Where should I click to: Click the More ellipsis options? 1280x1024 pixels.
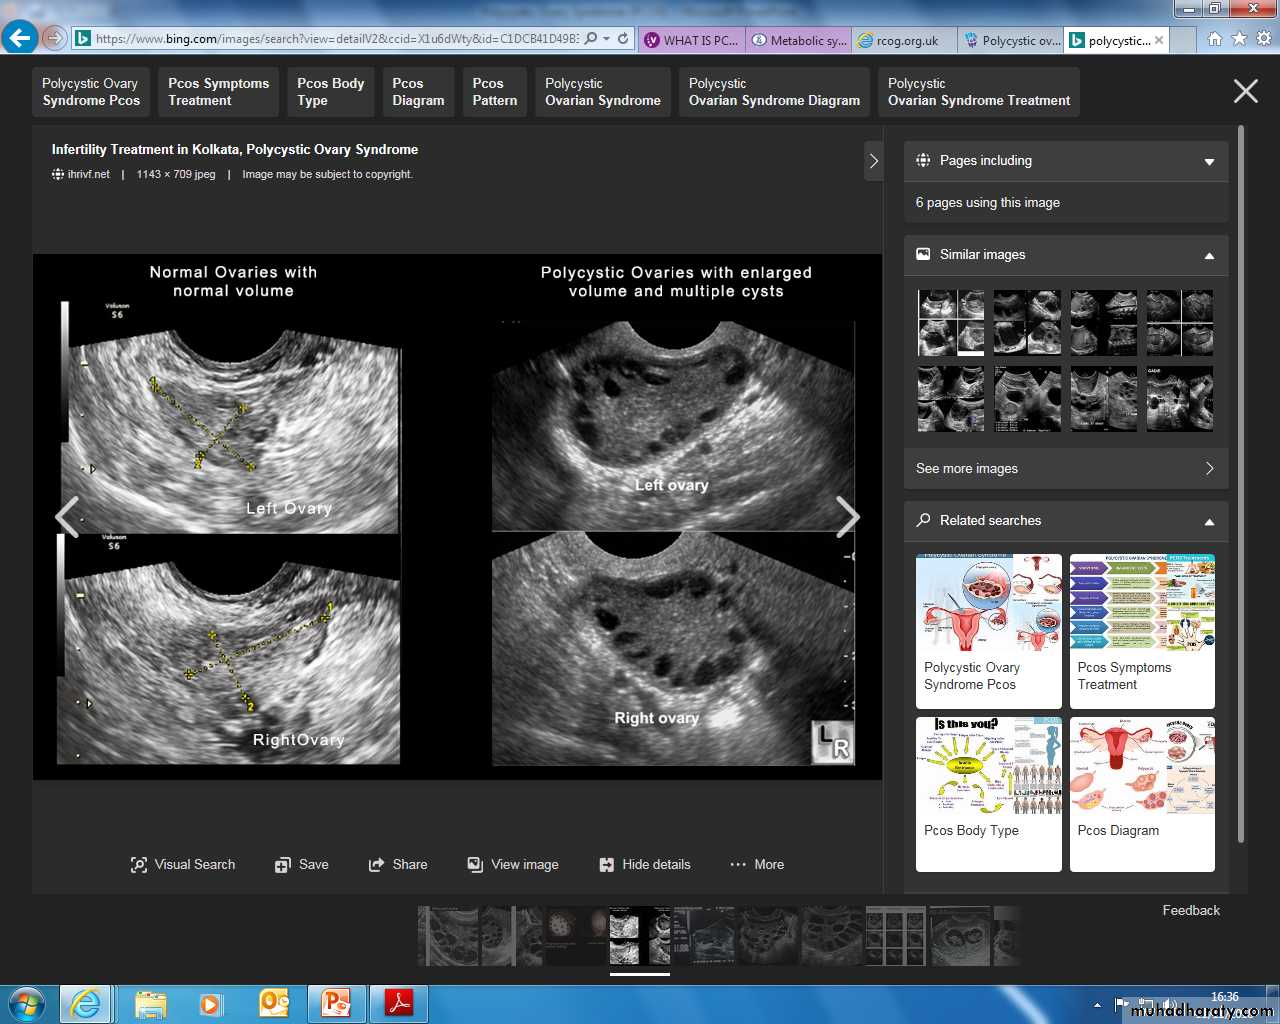[738, 865]
